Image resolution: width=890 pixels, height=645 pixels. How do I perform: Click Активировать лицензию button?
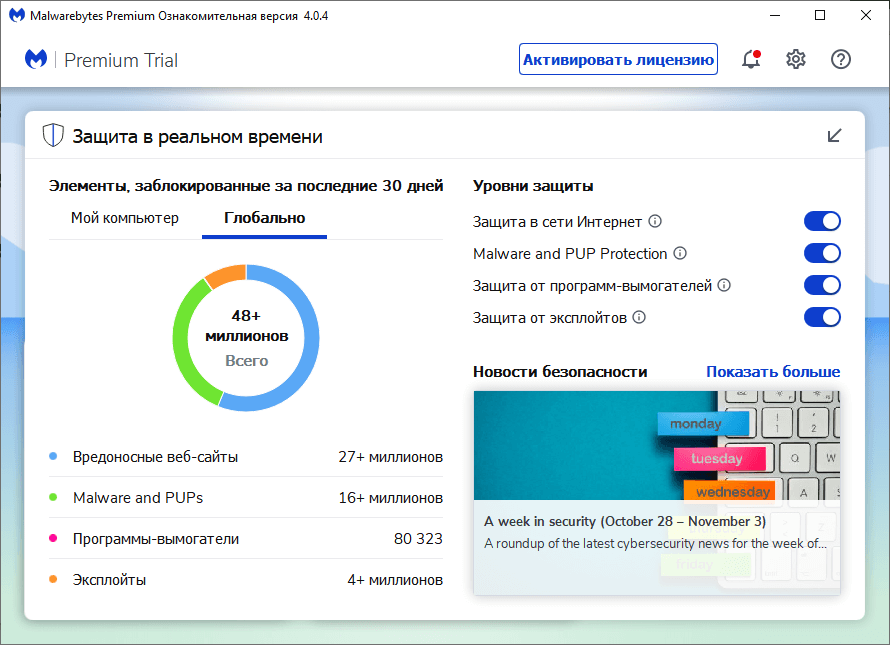coord(618,59)
